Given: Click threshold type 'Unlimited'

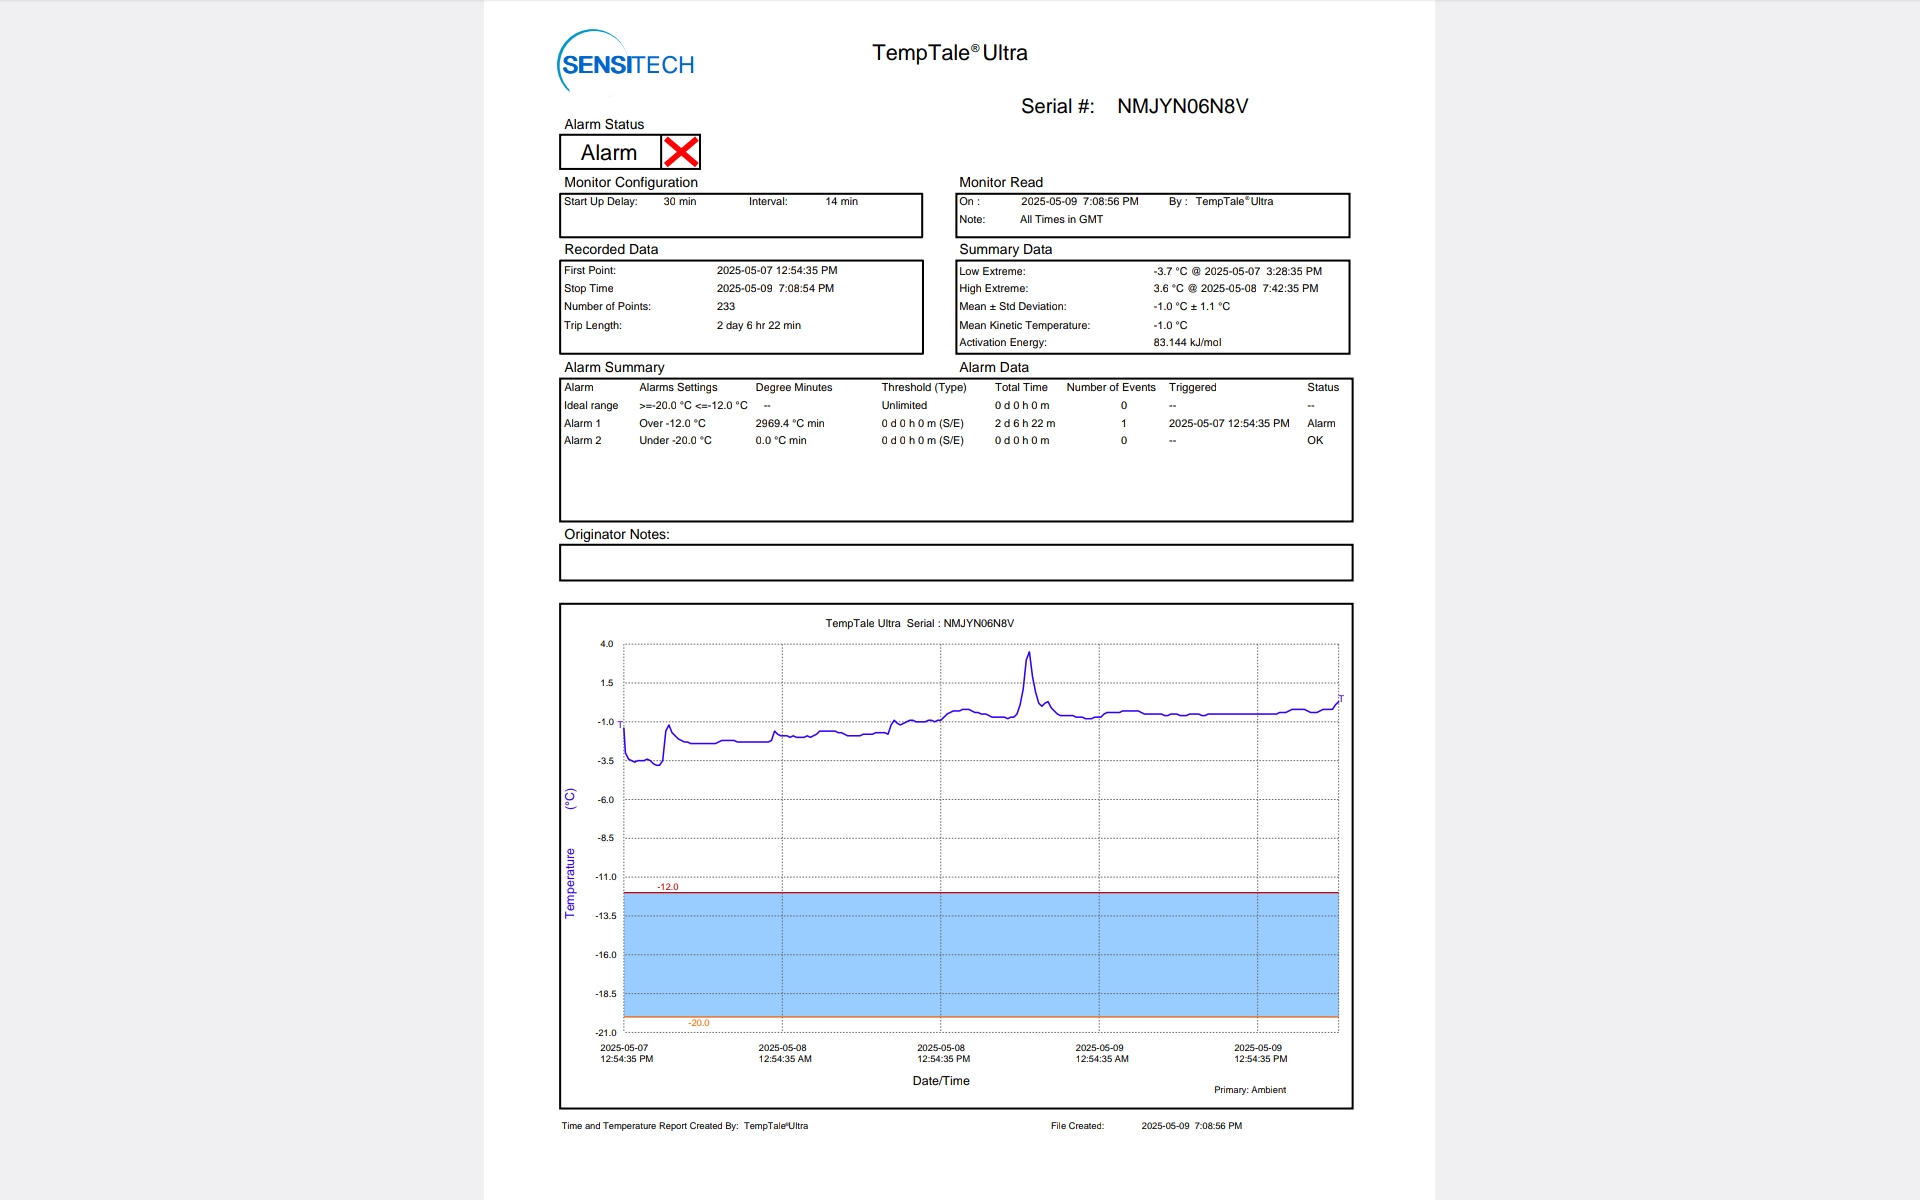Looking at the screenshot, I should (904, 406).
